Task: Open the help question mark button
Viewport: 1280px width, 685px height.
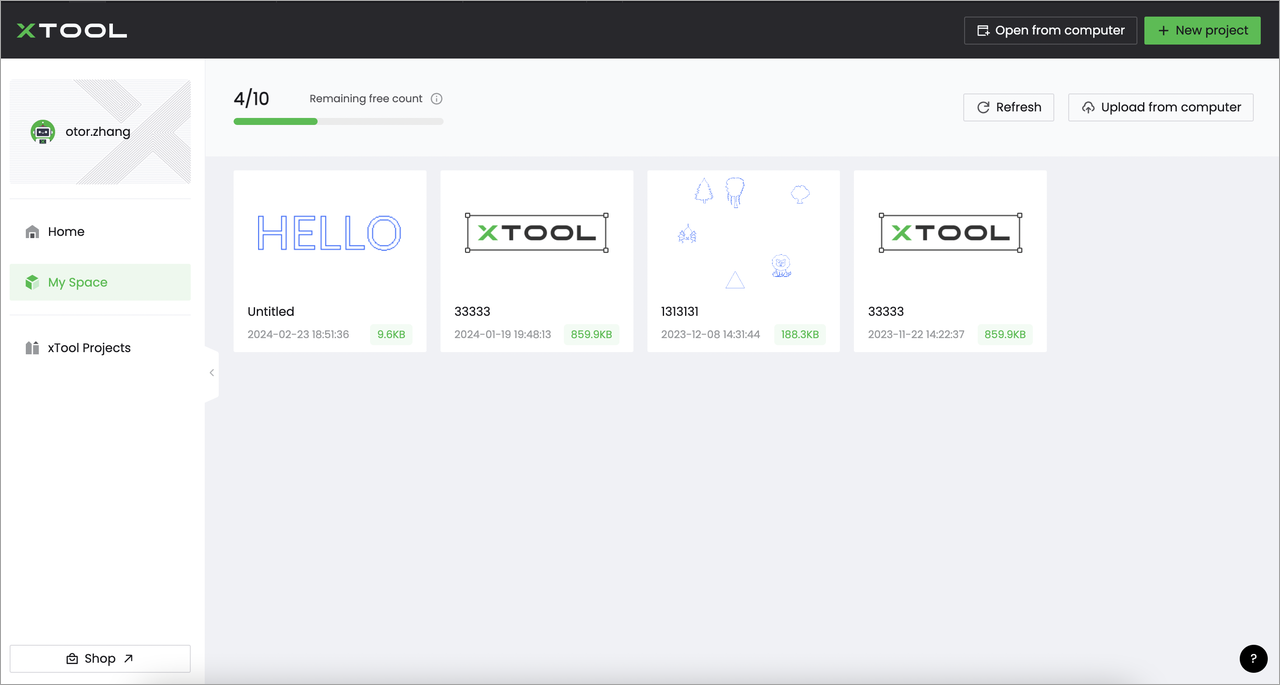Action: [1253, 658]
